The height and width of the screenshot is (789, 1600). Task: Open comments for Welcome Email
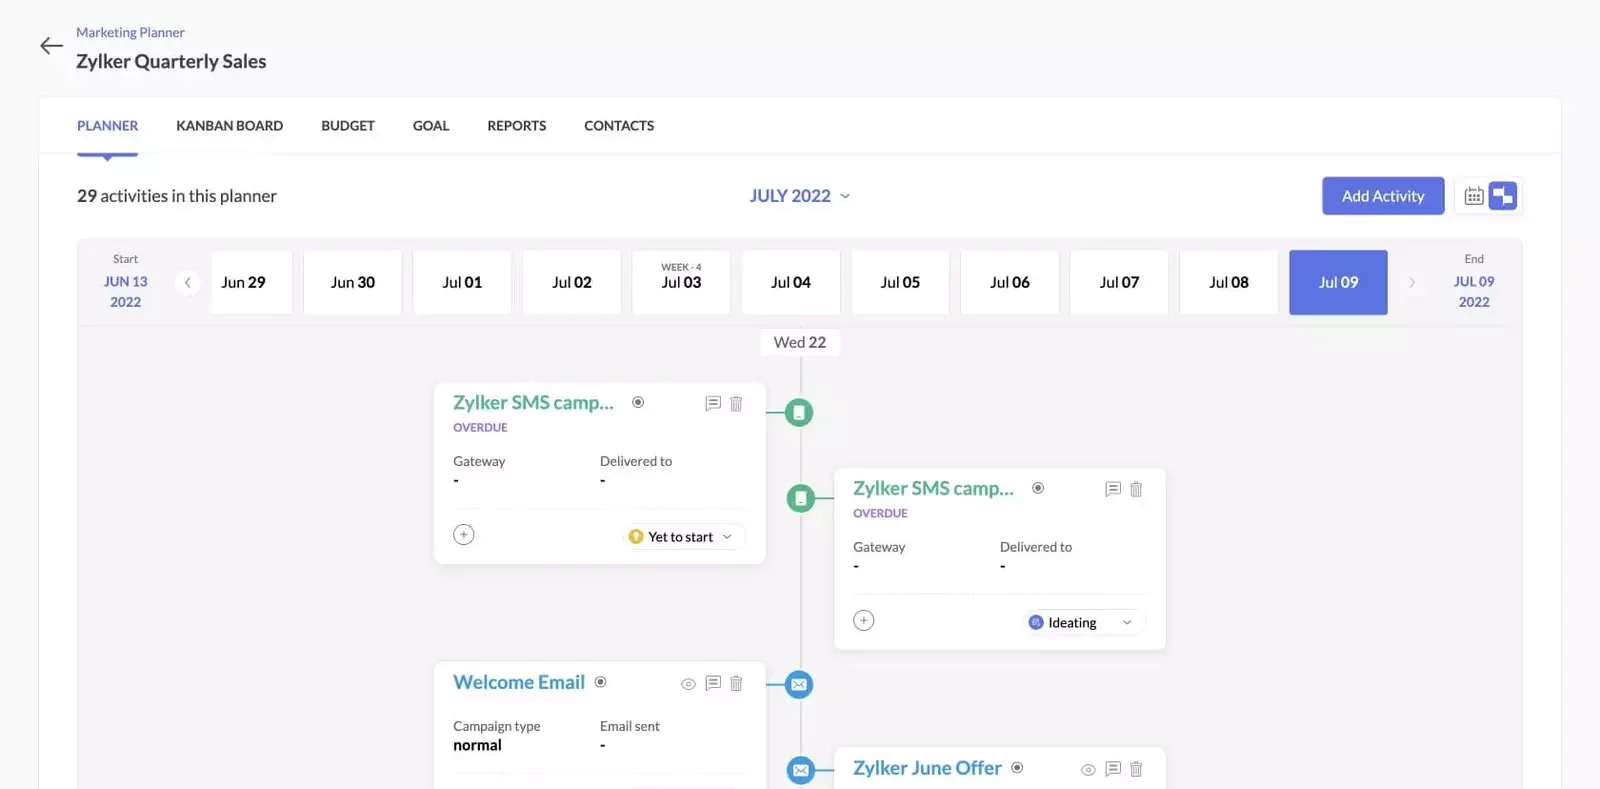click(x=713, y=684)
